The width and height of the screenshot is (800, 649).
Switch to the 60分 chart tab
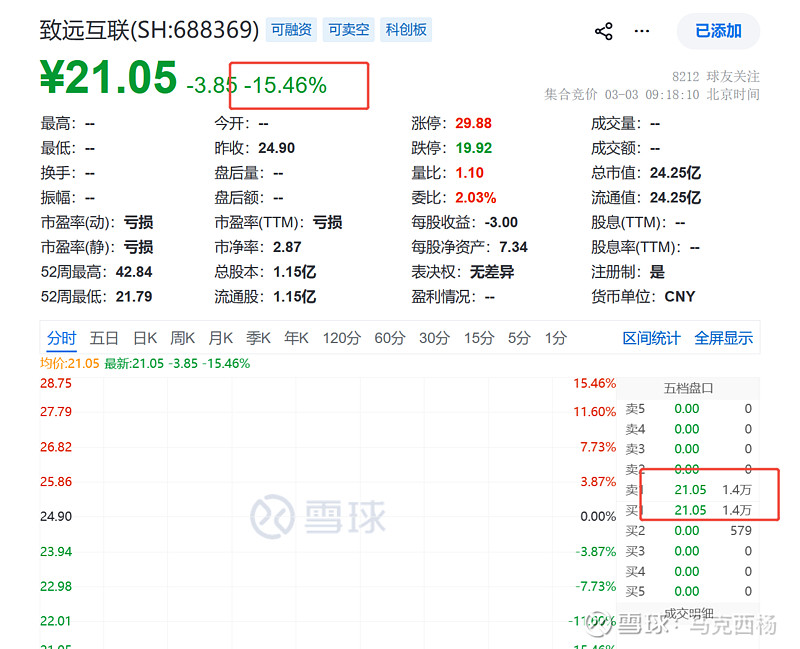pyautogui.click(x=390, y=338)
